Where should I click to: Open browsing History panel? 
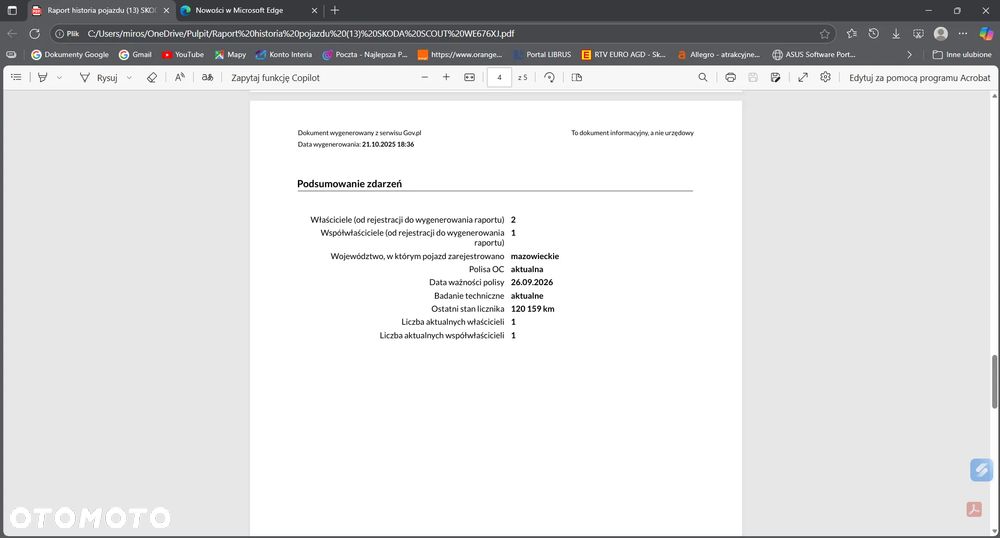click(x=874, y=34)
